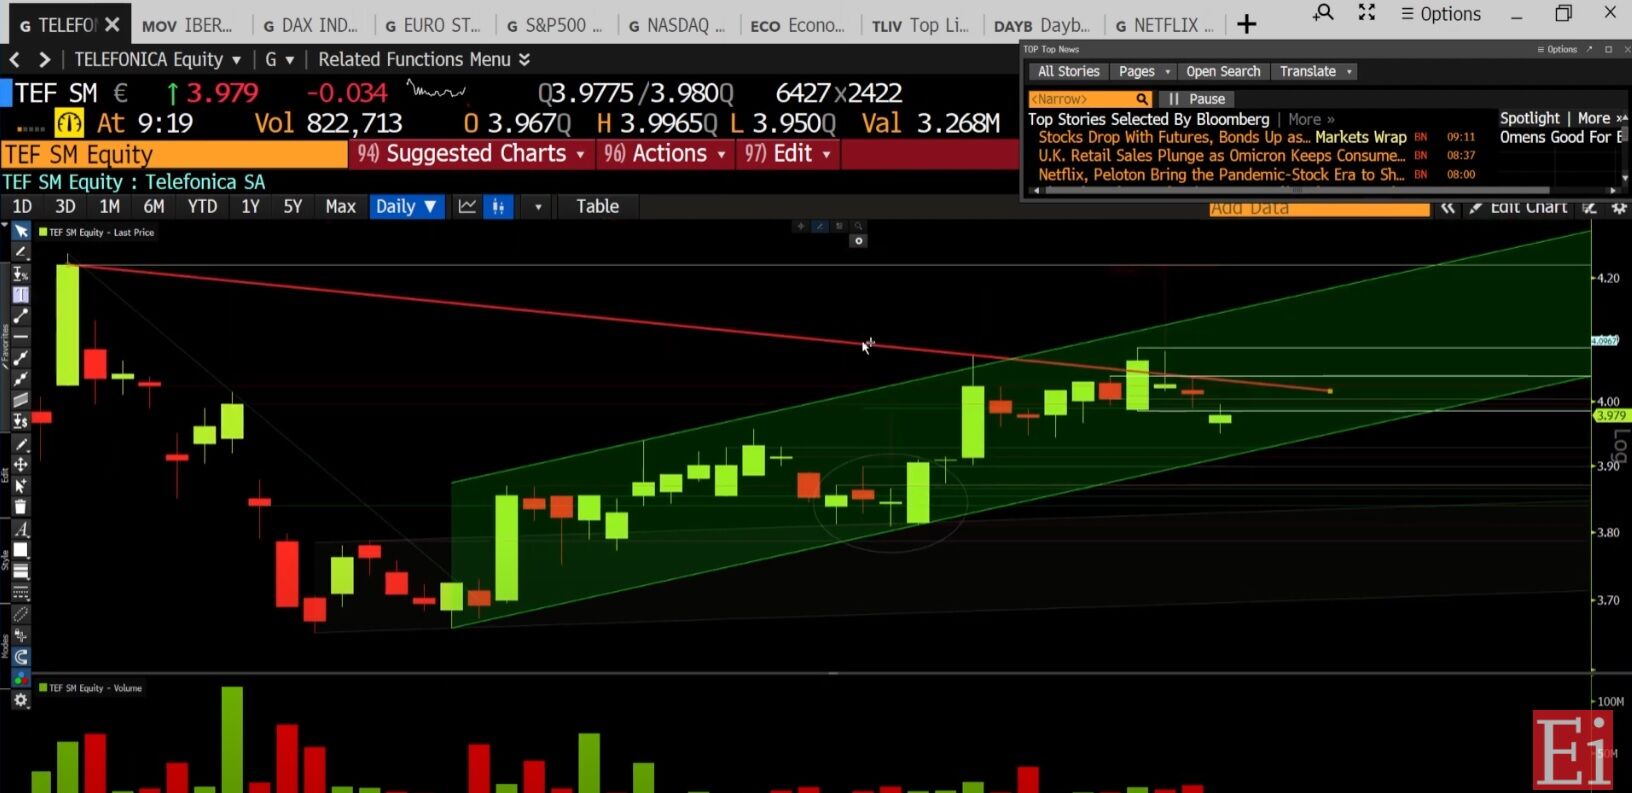Choose the parallel channel drawing tool
Image resolution: width=1632 pixels, height=793 pixels.
click(20, 400)
